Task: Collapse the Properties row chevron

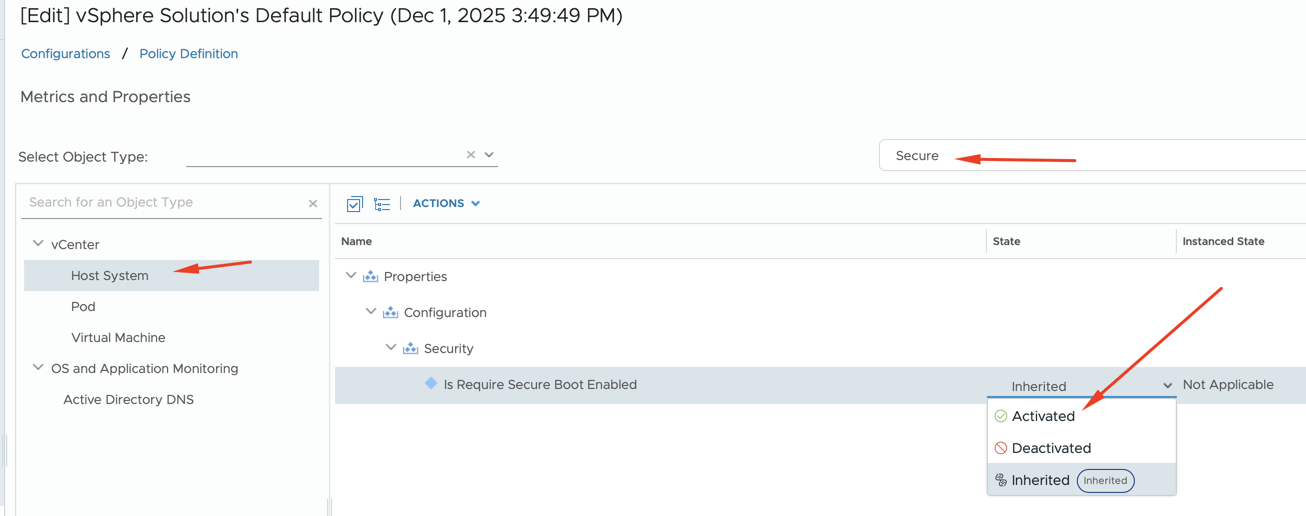Action: point(351,276)
